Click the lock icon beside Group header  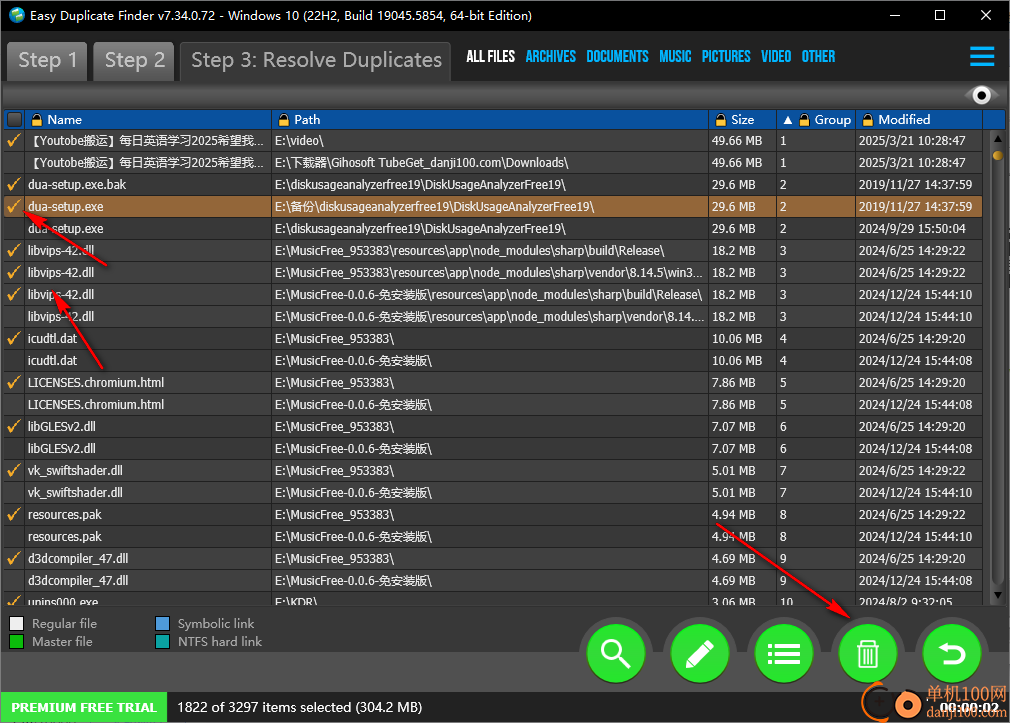(805, 120)
